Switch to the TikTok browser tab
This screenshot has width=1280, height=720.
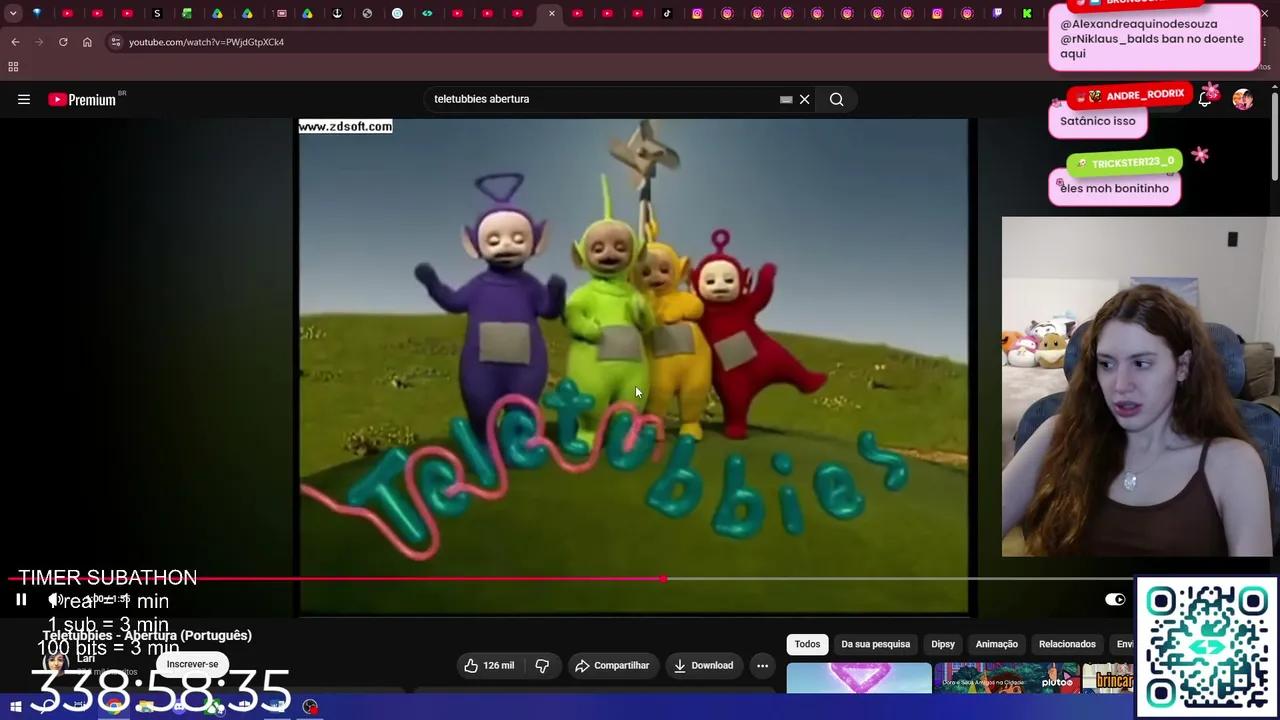point(667,13)
